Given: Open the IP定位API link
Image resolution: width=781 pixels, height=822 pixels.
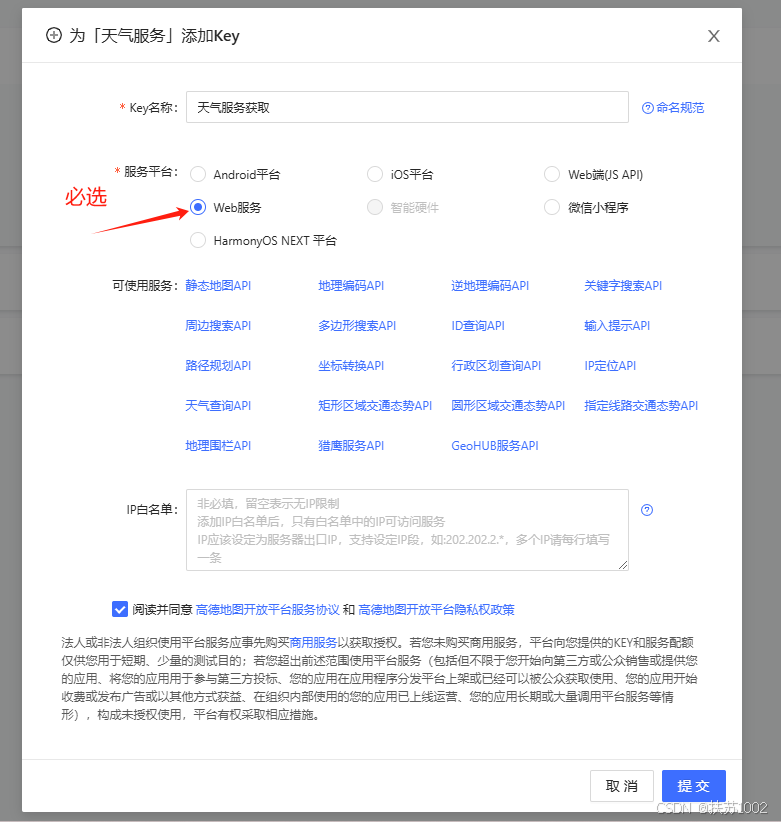Looking at the screenshot, I should point(610,365).
